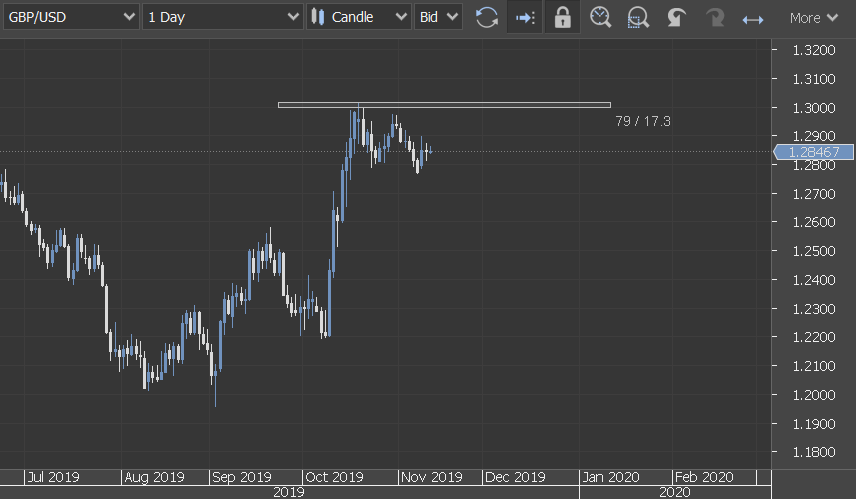Click the Feb 2020 time axis label
This screenshot has height=499, width=856.
point(704,477)
